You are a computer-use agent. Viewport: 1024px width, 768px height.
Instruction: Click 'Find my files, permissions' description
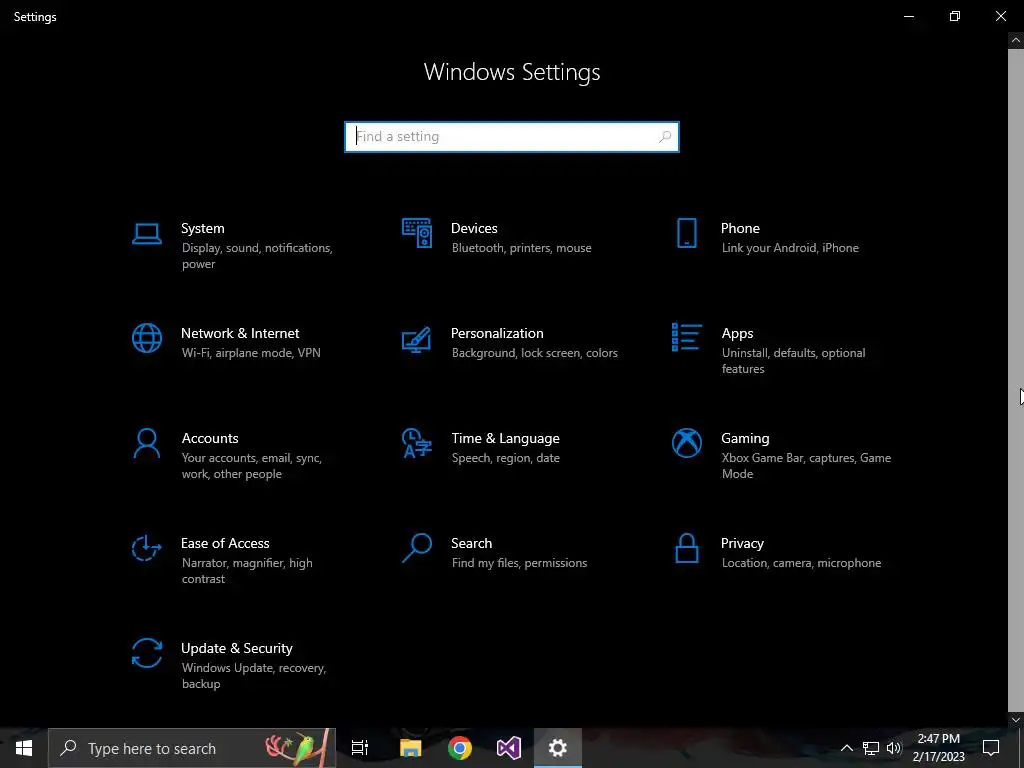tap(519, 563)
